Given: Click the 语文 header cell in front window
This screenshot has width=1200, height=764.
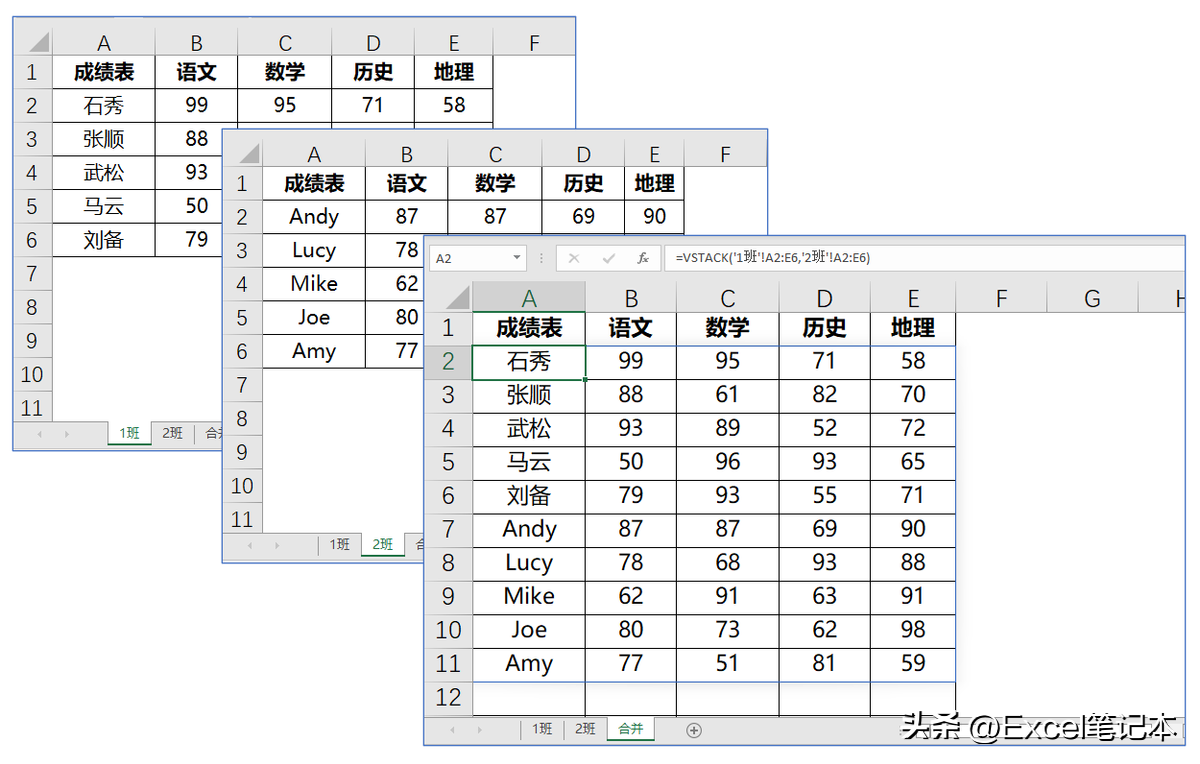Looking at the screenshot, I should pyautogui.click(x=631, y=328).
